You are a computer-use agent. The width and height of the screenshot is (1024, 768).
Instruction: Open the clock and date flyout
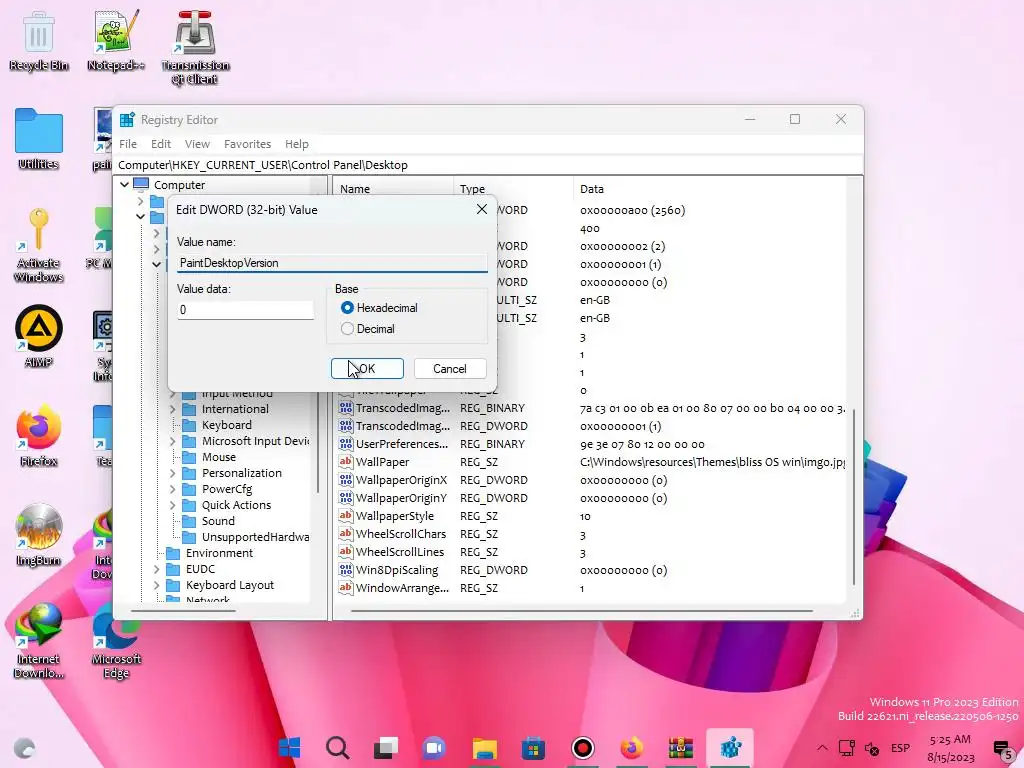950,748
